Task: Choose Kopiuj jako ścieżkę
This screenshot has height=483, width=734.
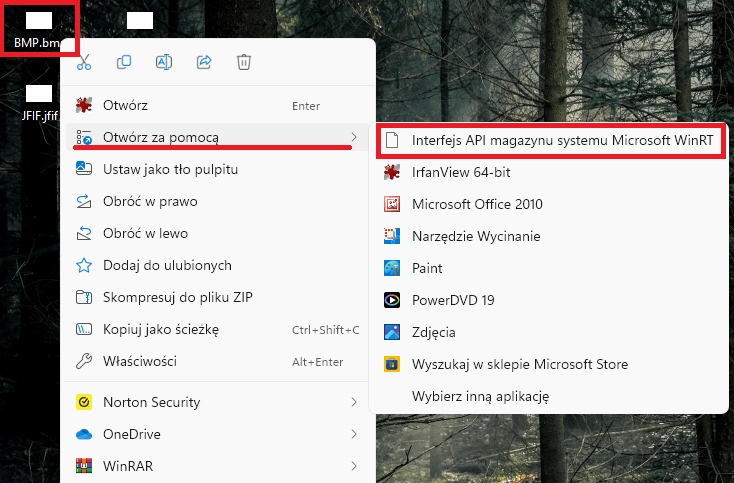Action: [x=218, y=329]
